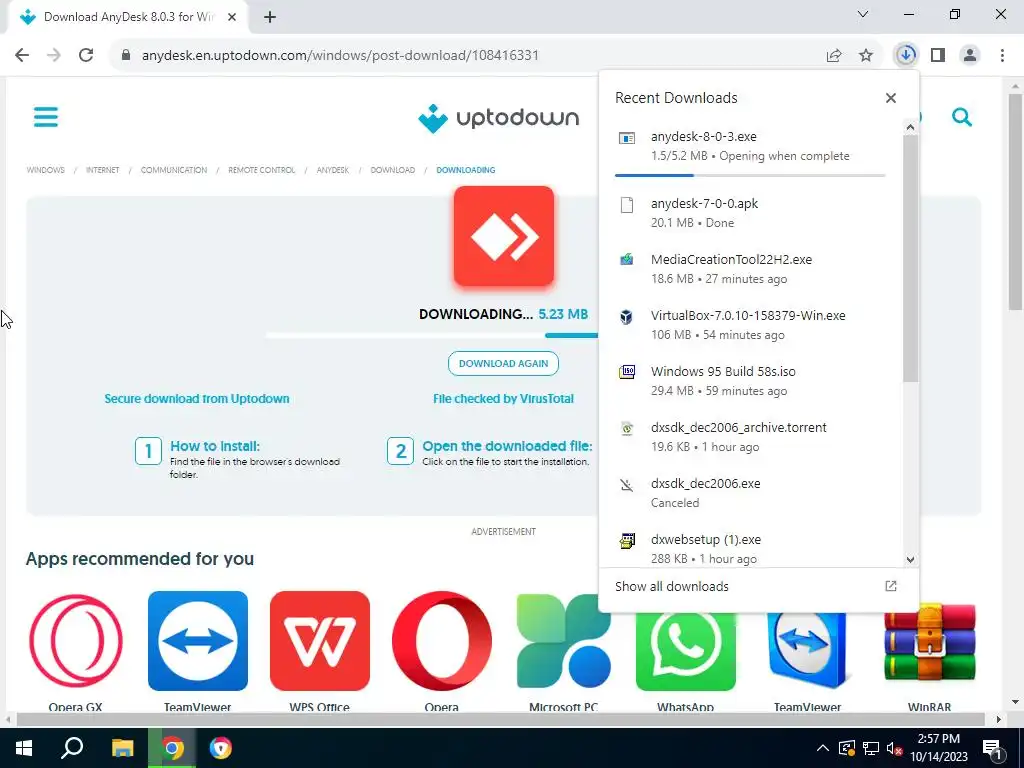Click the address bar URL

(x=340, y=55)
